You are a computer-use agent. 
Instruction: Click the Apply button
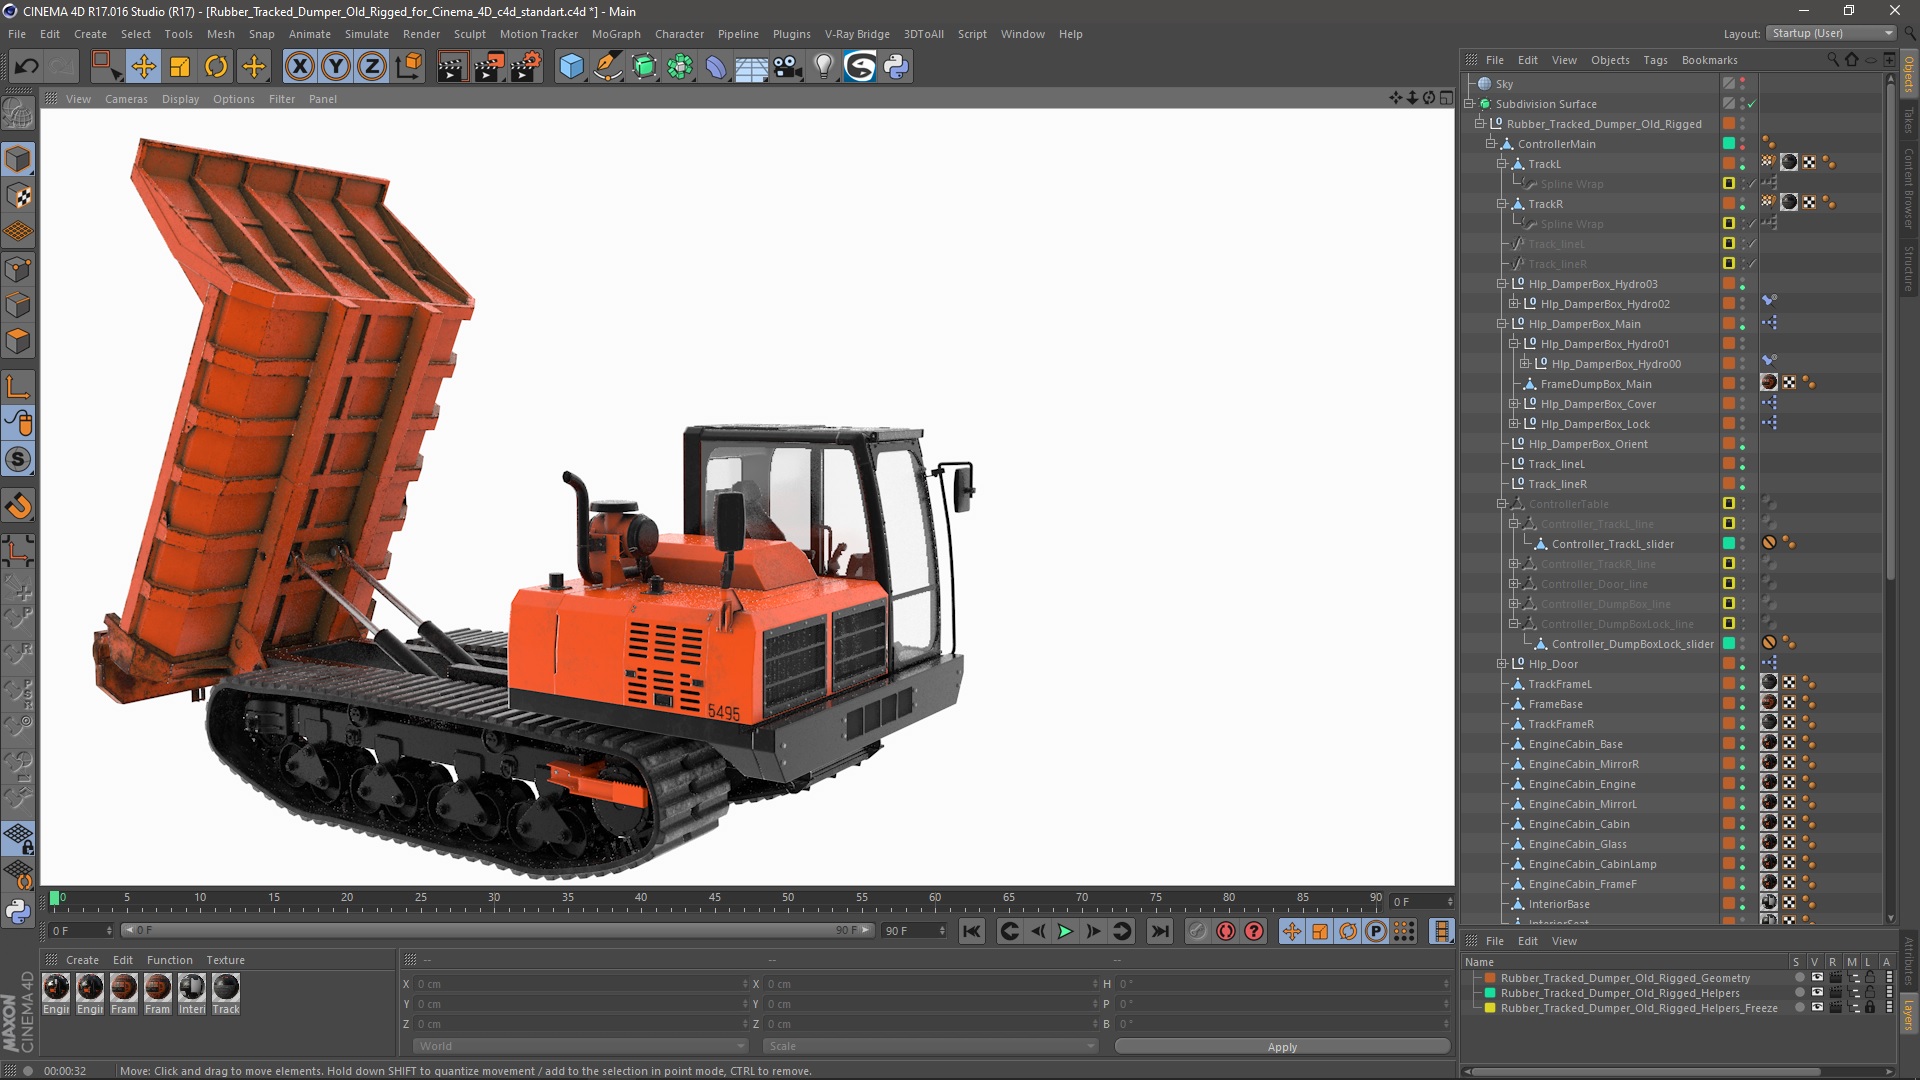coord(1281,1046)
